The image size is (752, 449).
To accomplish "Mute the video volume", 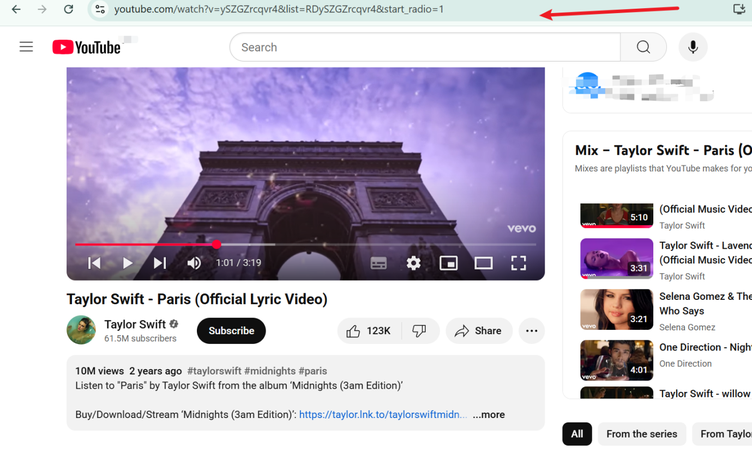I will point(194,263).
